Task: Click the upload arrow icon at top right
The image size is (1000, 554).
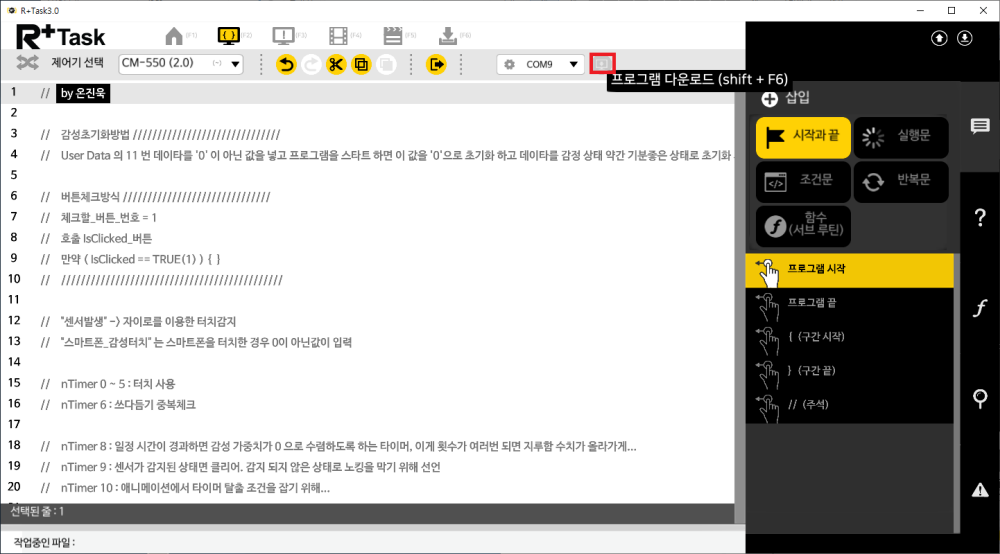Action: [x=939, y=38]
